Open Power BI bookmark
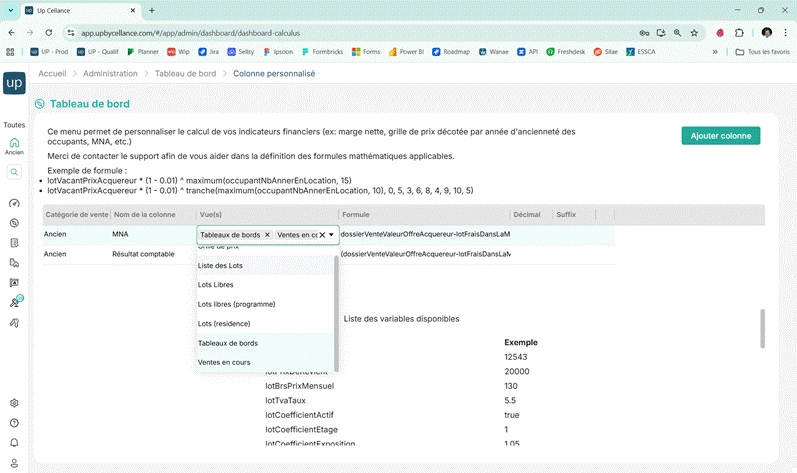Viewport: 797px width, 473px height. click(406, 52)
